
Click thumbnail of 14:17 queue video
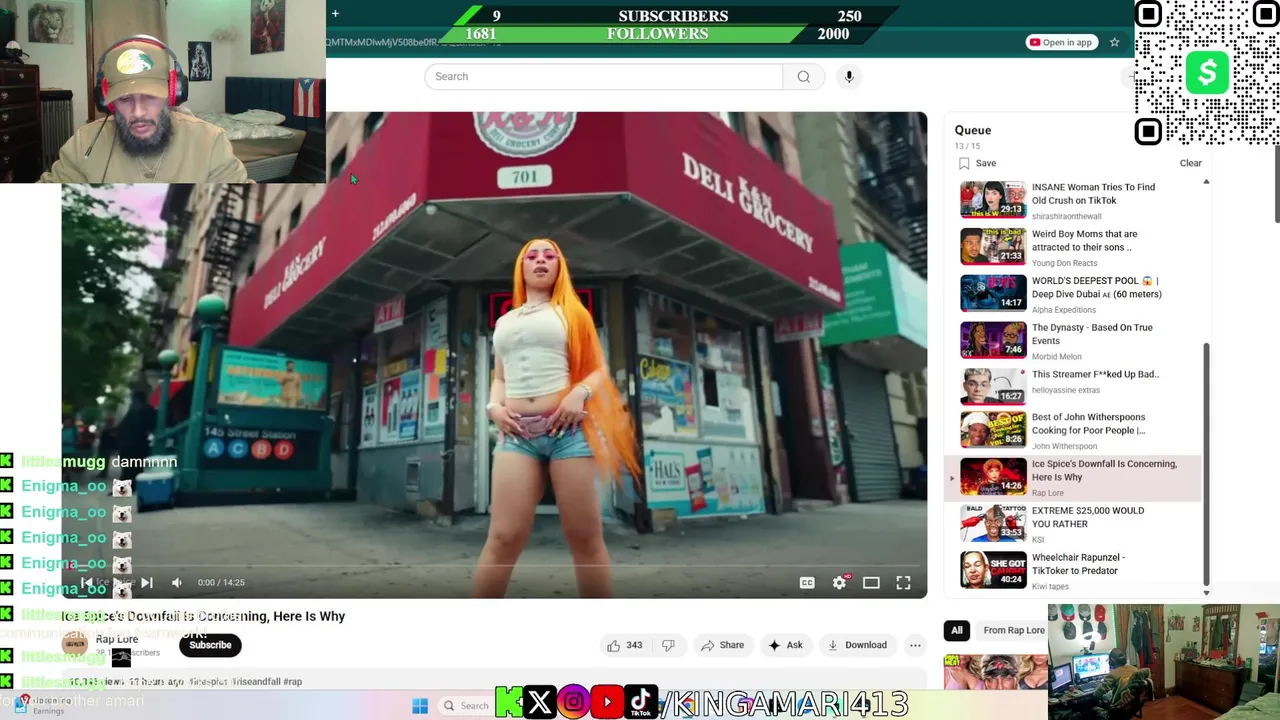pos(993,294)
